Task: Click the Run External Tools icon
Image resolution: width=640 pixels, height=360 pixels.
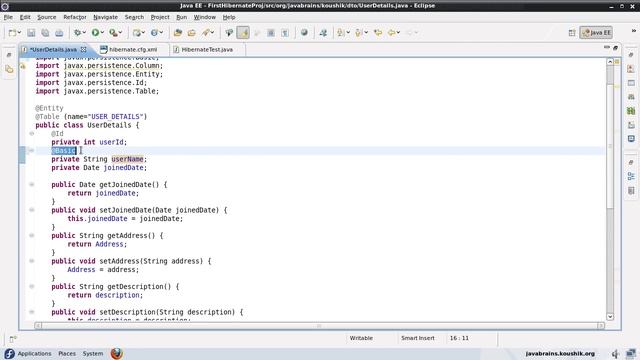Action: click(x=113, y=33)
